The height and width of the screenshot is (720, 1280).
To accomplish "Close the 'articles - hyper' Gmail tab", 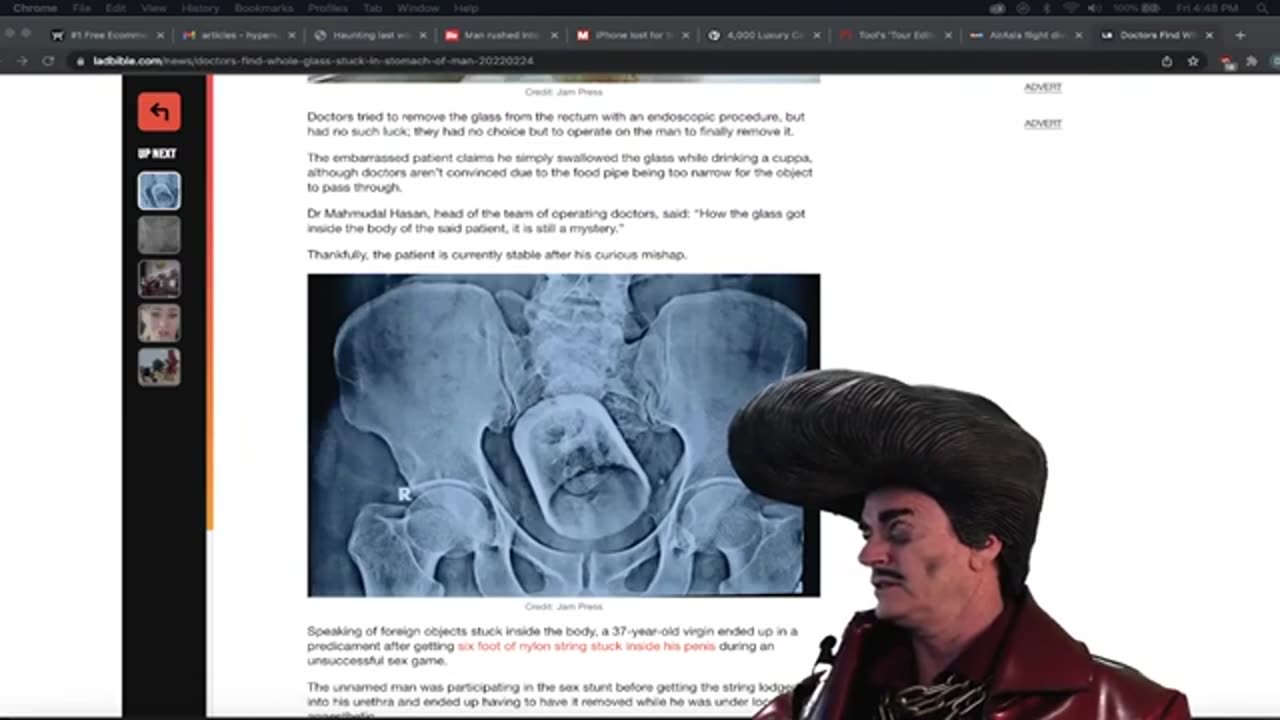I will point(292,35).
